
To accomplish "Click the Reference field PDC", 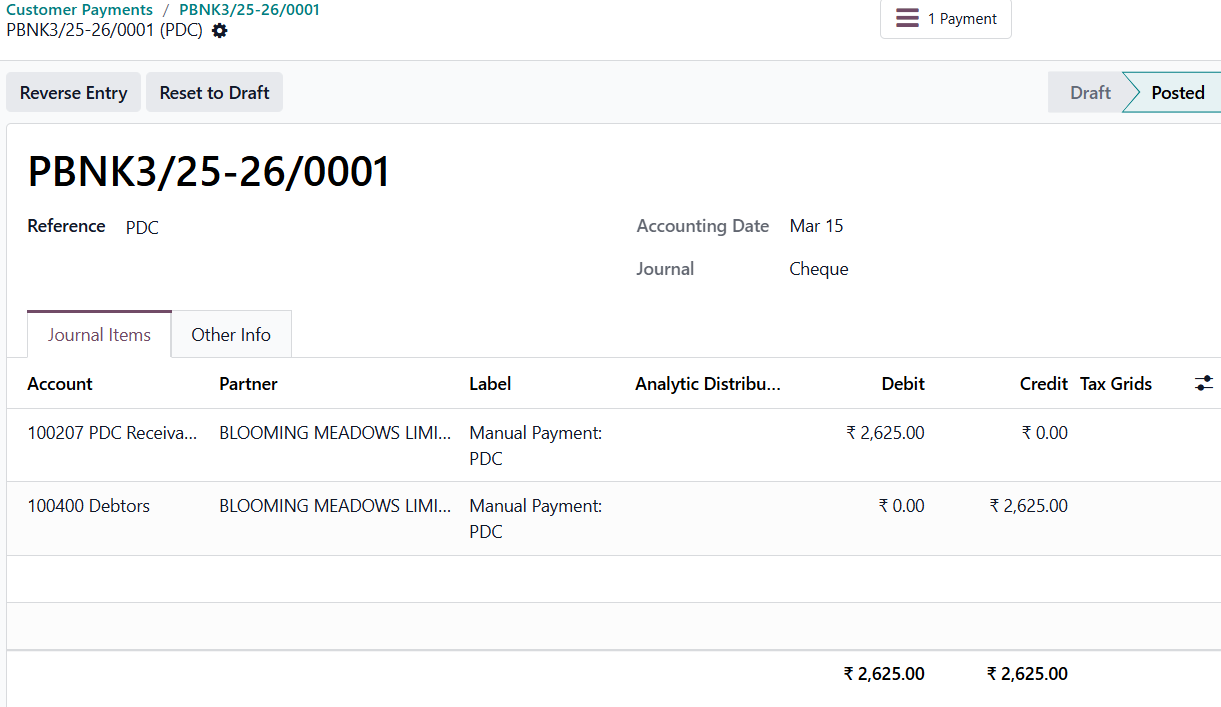I will [142, 228].
